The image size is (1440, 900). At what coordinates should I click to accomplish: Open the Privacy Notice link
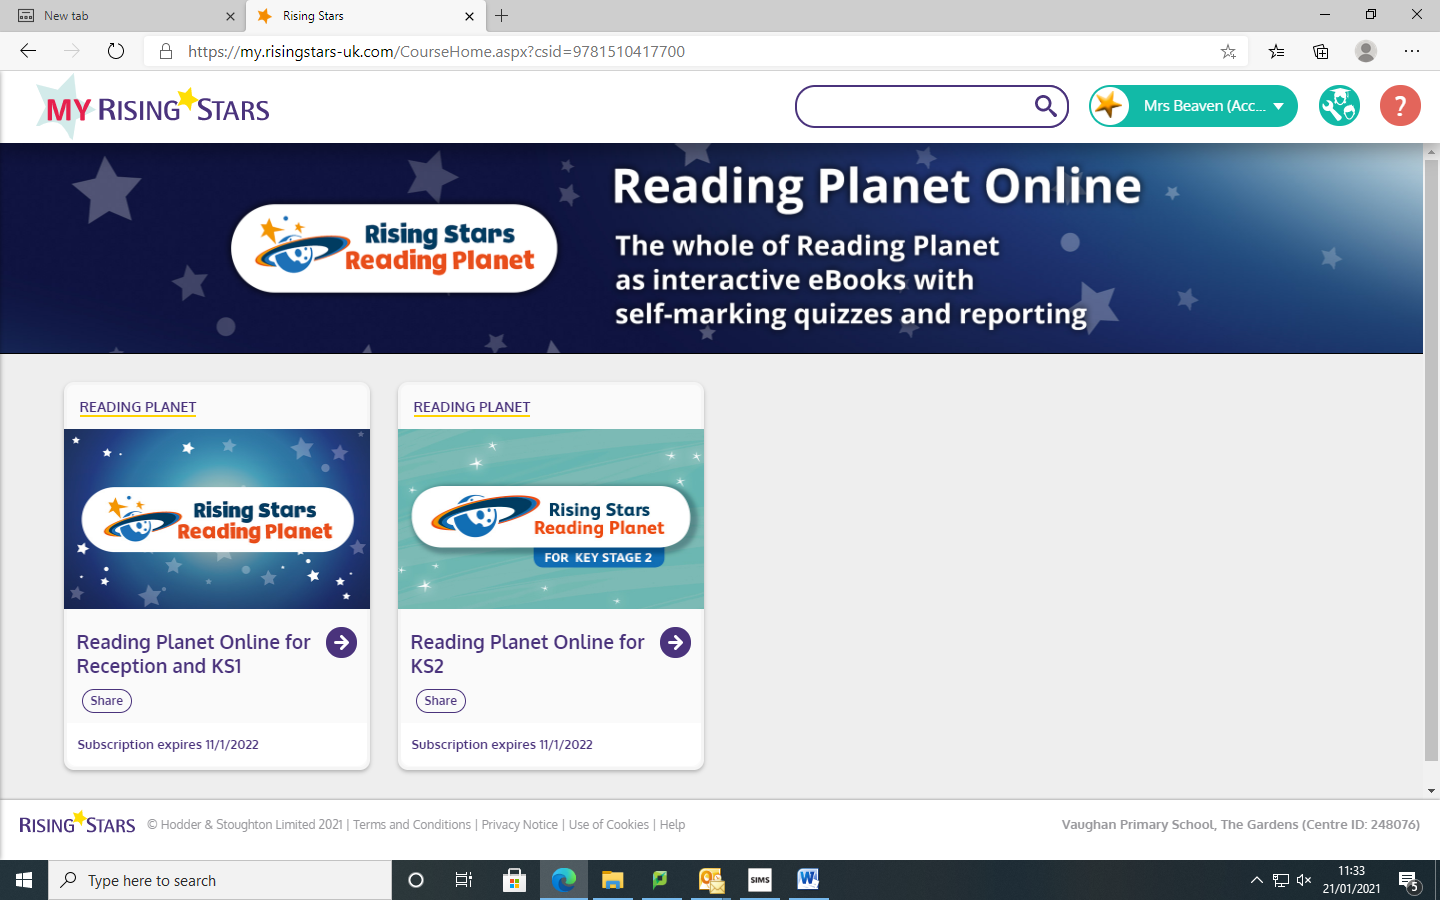tap(520, 825)
